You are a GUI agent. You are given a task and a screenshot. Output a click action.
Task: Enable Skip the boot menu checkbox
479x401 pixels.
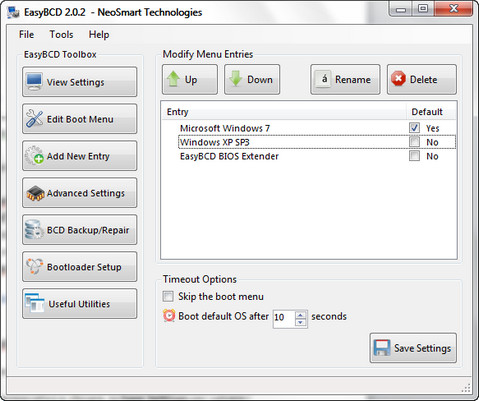click(x=168, y=296)
